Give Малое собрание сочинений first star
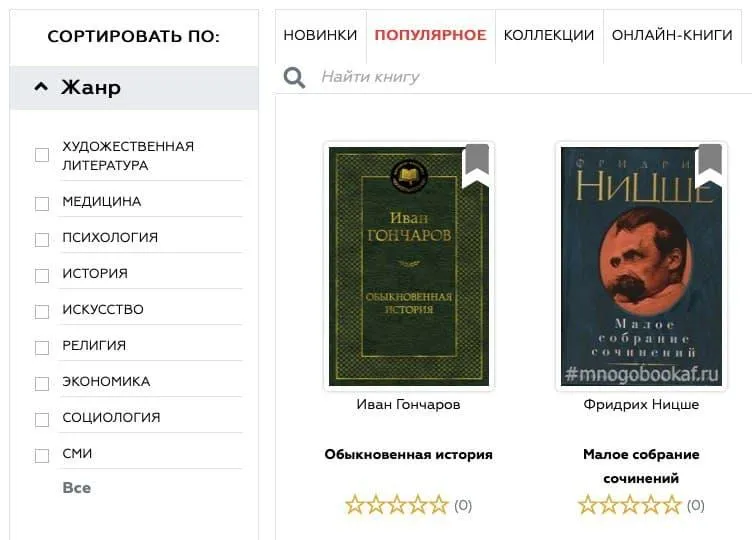 [x=588, y=505]
